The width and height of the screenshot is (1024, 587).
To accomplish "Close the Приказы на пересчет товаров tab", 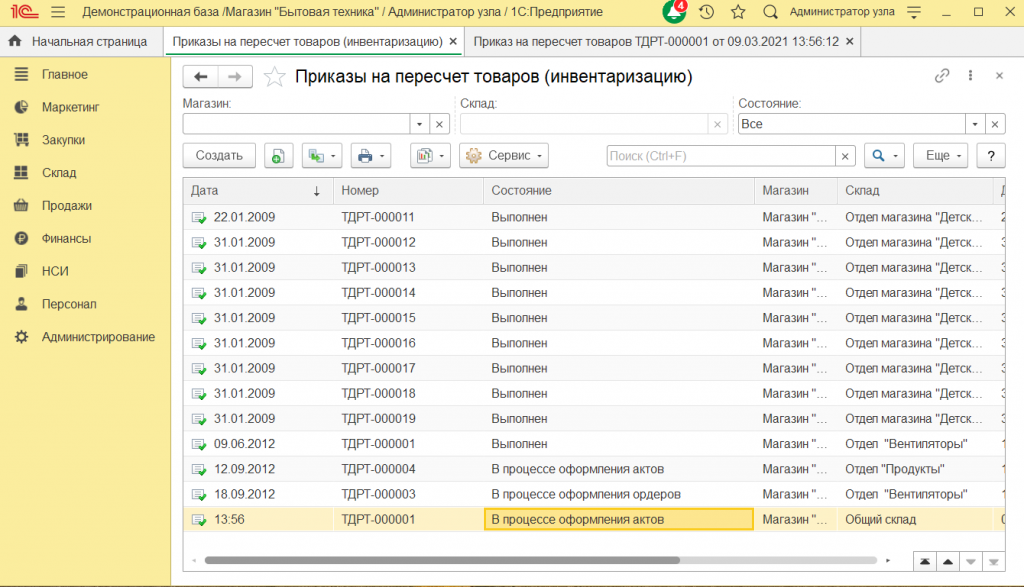I will click(x=453, y=41).
